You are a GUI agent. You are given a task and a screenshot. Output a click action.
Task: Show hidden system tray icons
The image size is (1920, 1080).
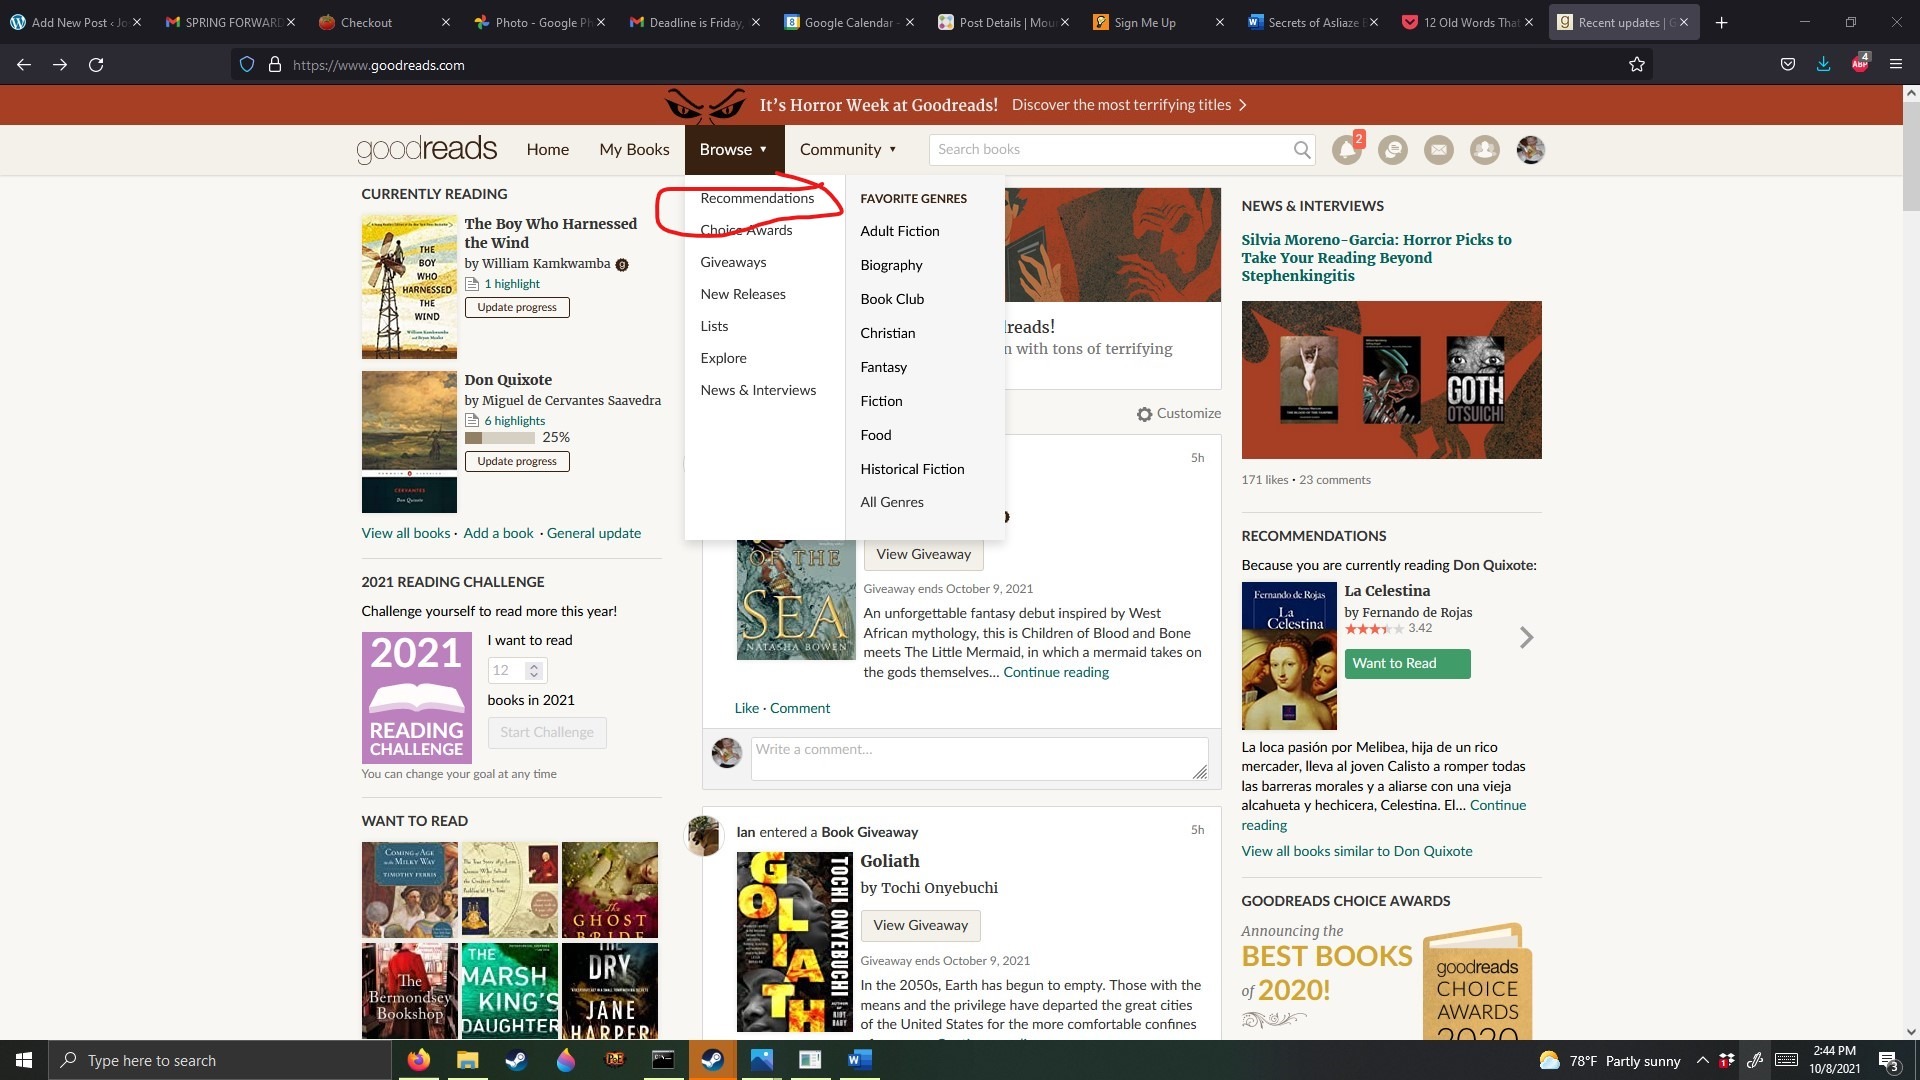tap(1702, 1060)
